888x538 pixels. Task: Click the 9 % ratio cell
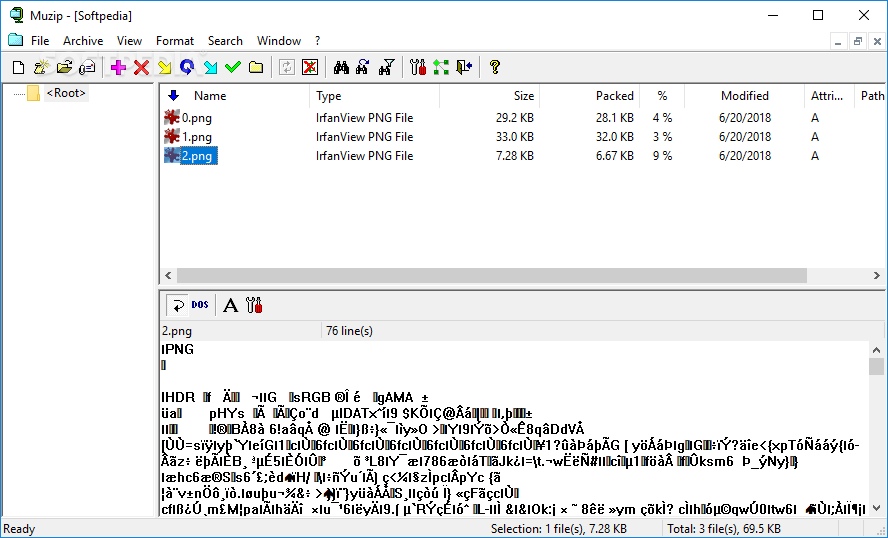(x=662, y=156)
